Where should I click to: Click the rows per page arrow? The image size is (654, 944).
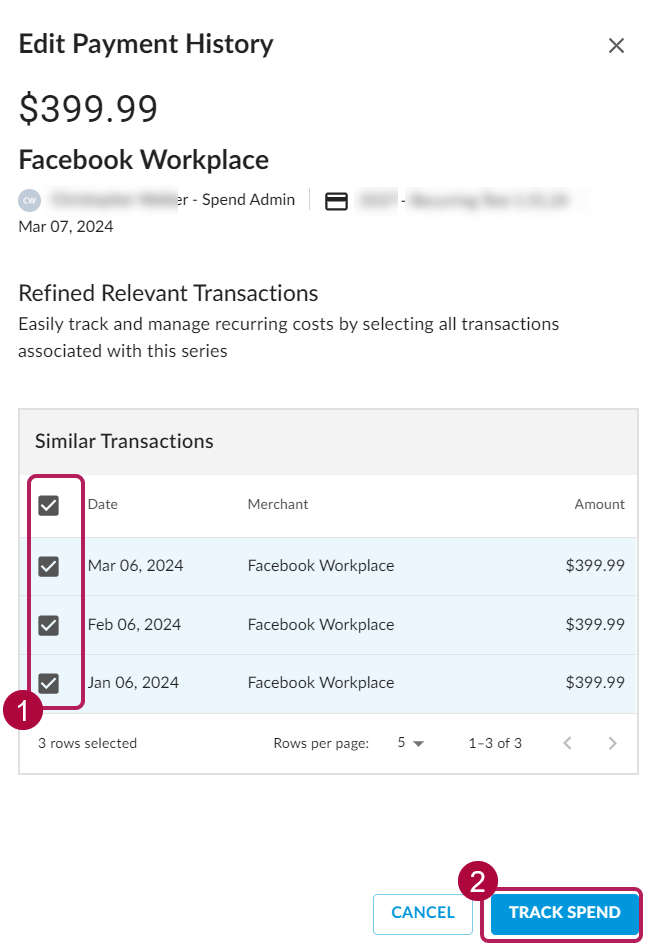tap(419, 744)
